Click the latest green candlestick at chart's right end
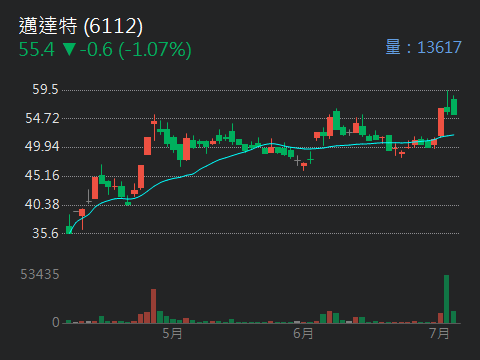This screenshot has height=360, width=480. coord(454,106)
